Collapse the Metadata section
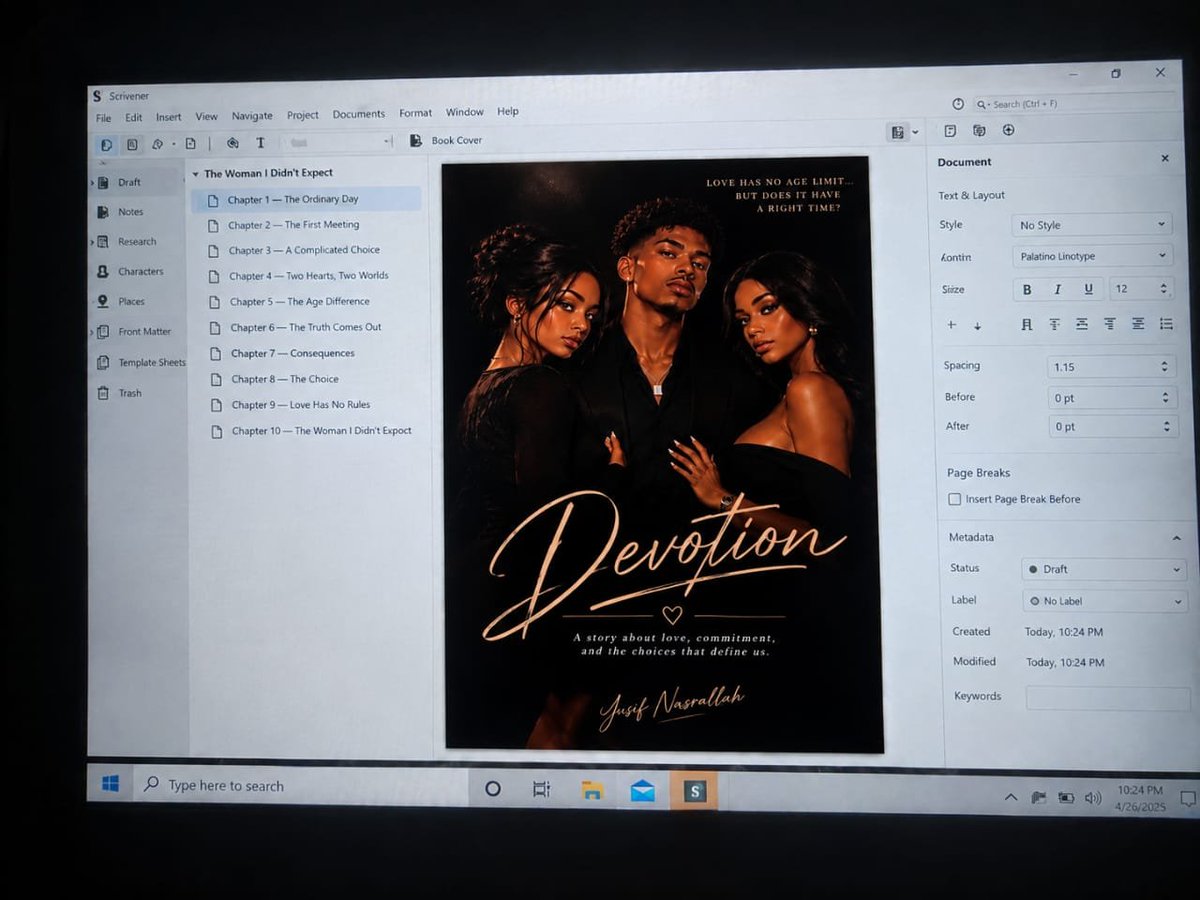 click(1176, 538)
